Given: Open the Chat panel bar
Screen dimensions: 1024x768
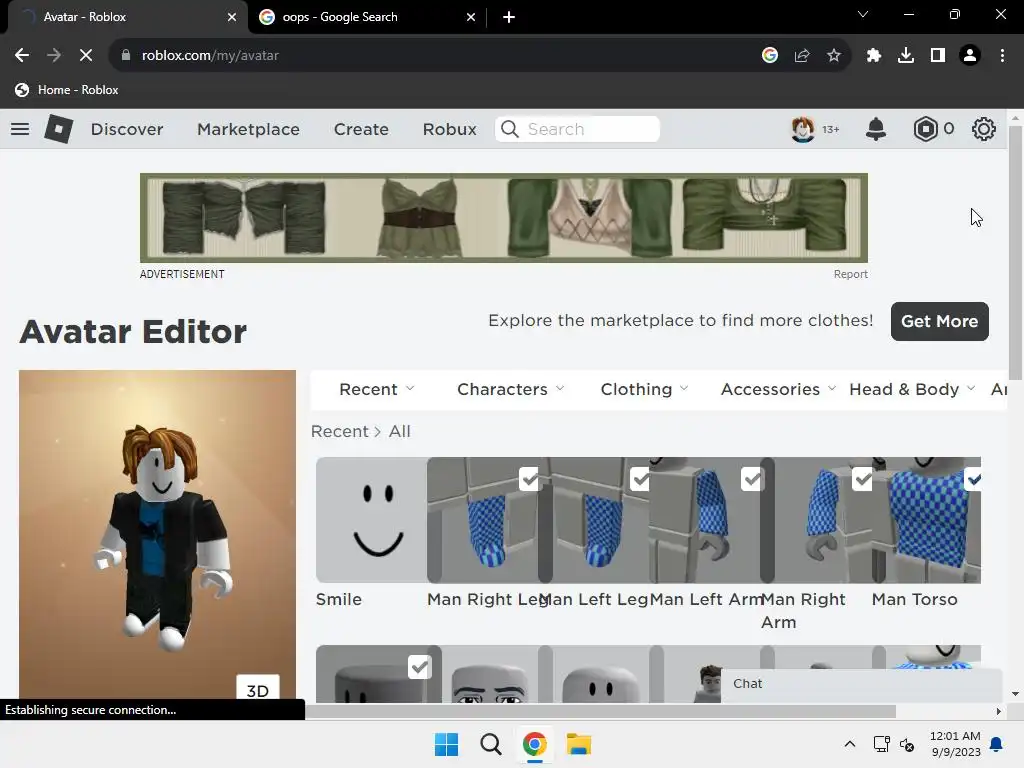Looking at the screenshot, I should click(x=861, y=684).
